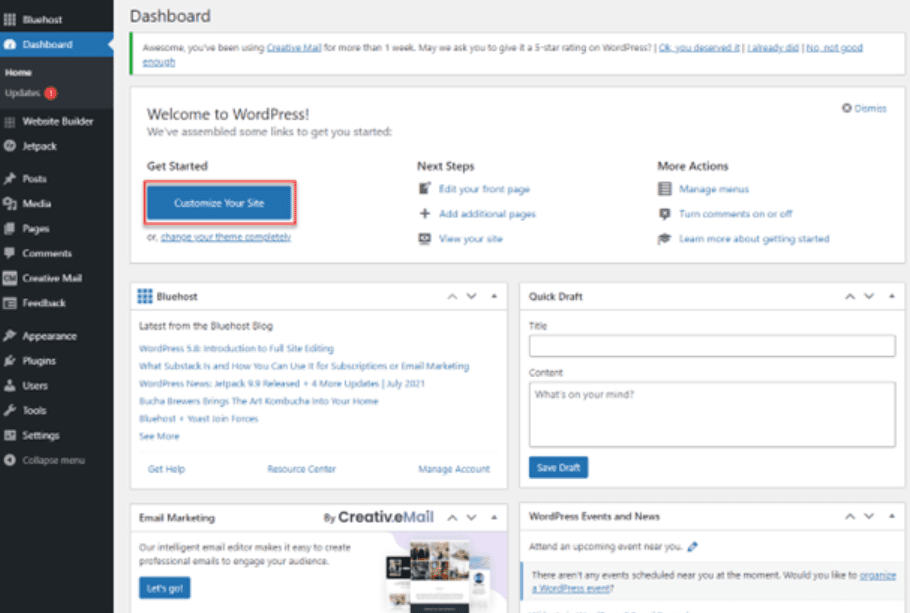Open the Resource Center link
The height and width of the screenshot is (613, 910).
click(x=301, y=469)
